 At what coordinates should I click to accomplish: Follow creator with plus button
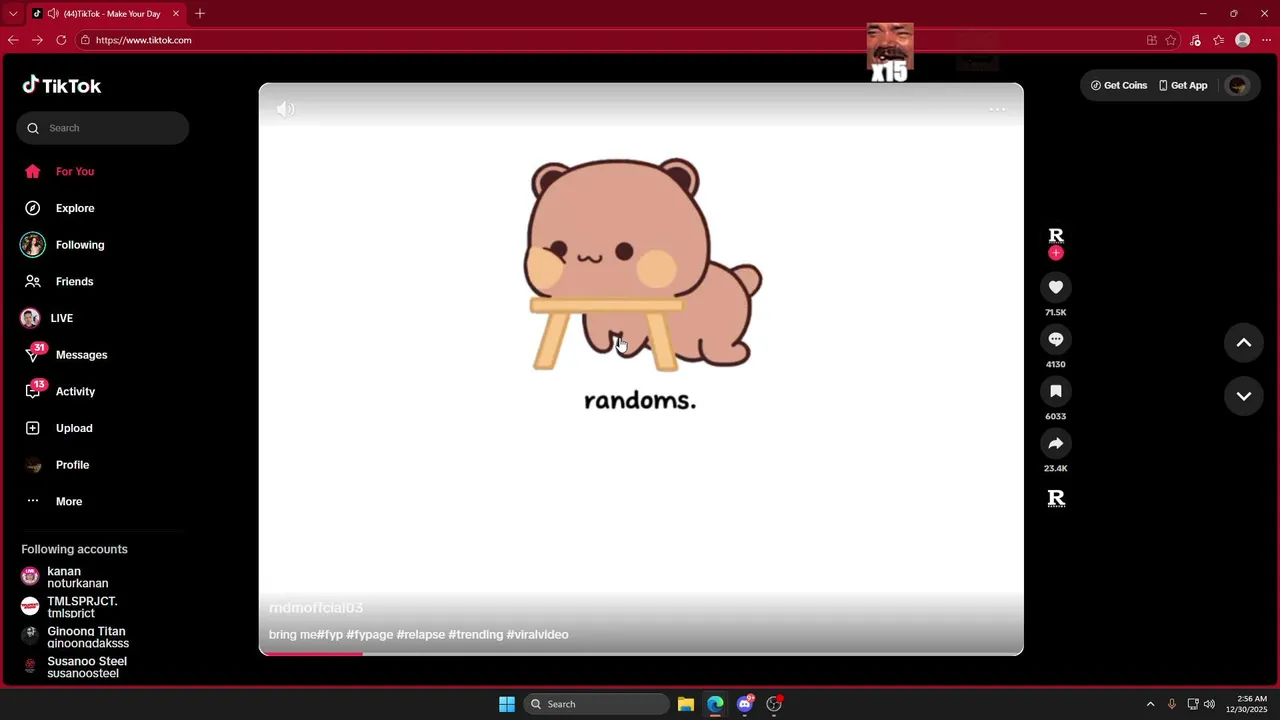pyautogui.click(x=1056, y=253)
